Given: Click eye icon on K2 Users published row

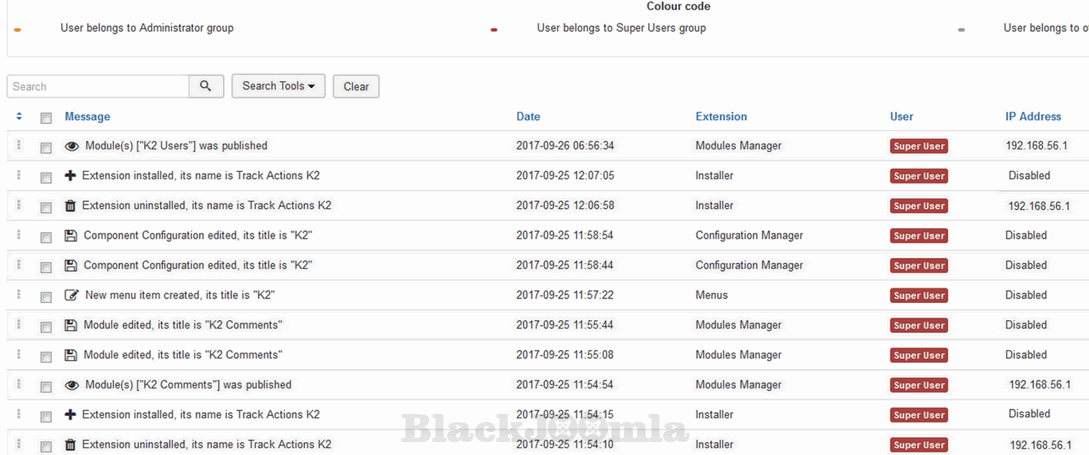Looking at the screenshot, I should 71,146.
